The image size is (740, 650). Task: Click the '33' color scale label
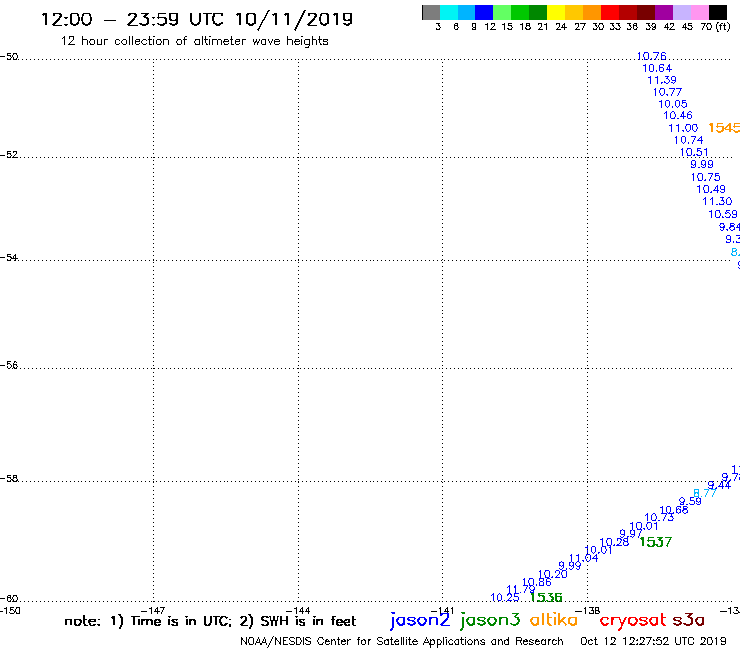pyautogui.click(x=614, y=27)
